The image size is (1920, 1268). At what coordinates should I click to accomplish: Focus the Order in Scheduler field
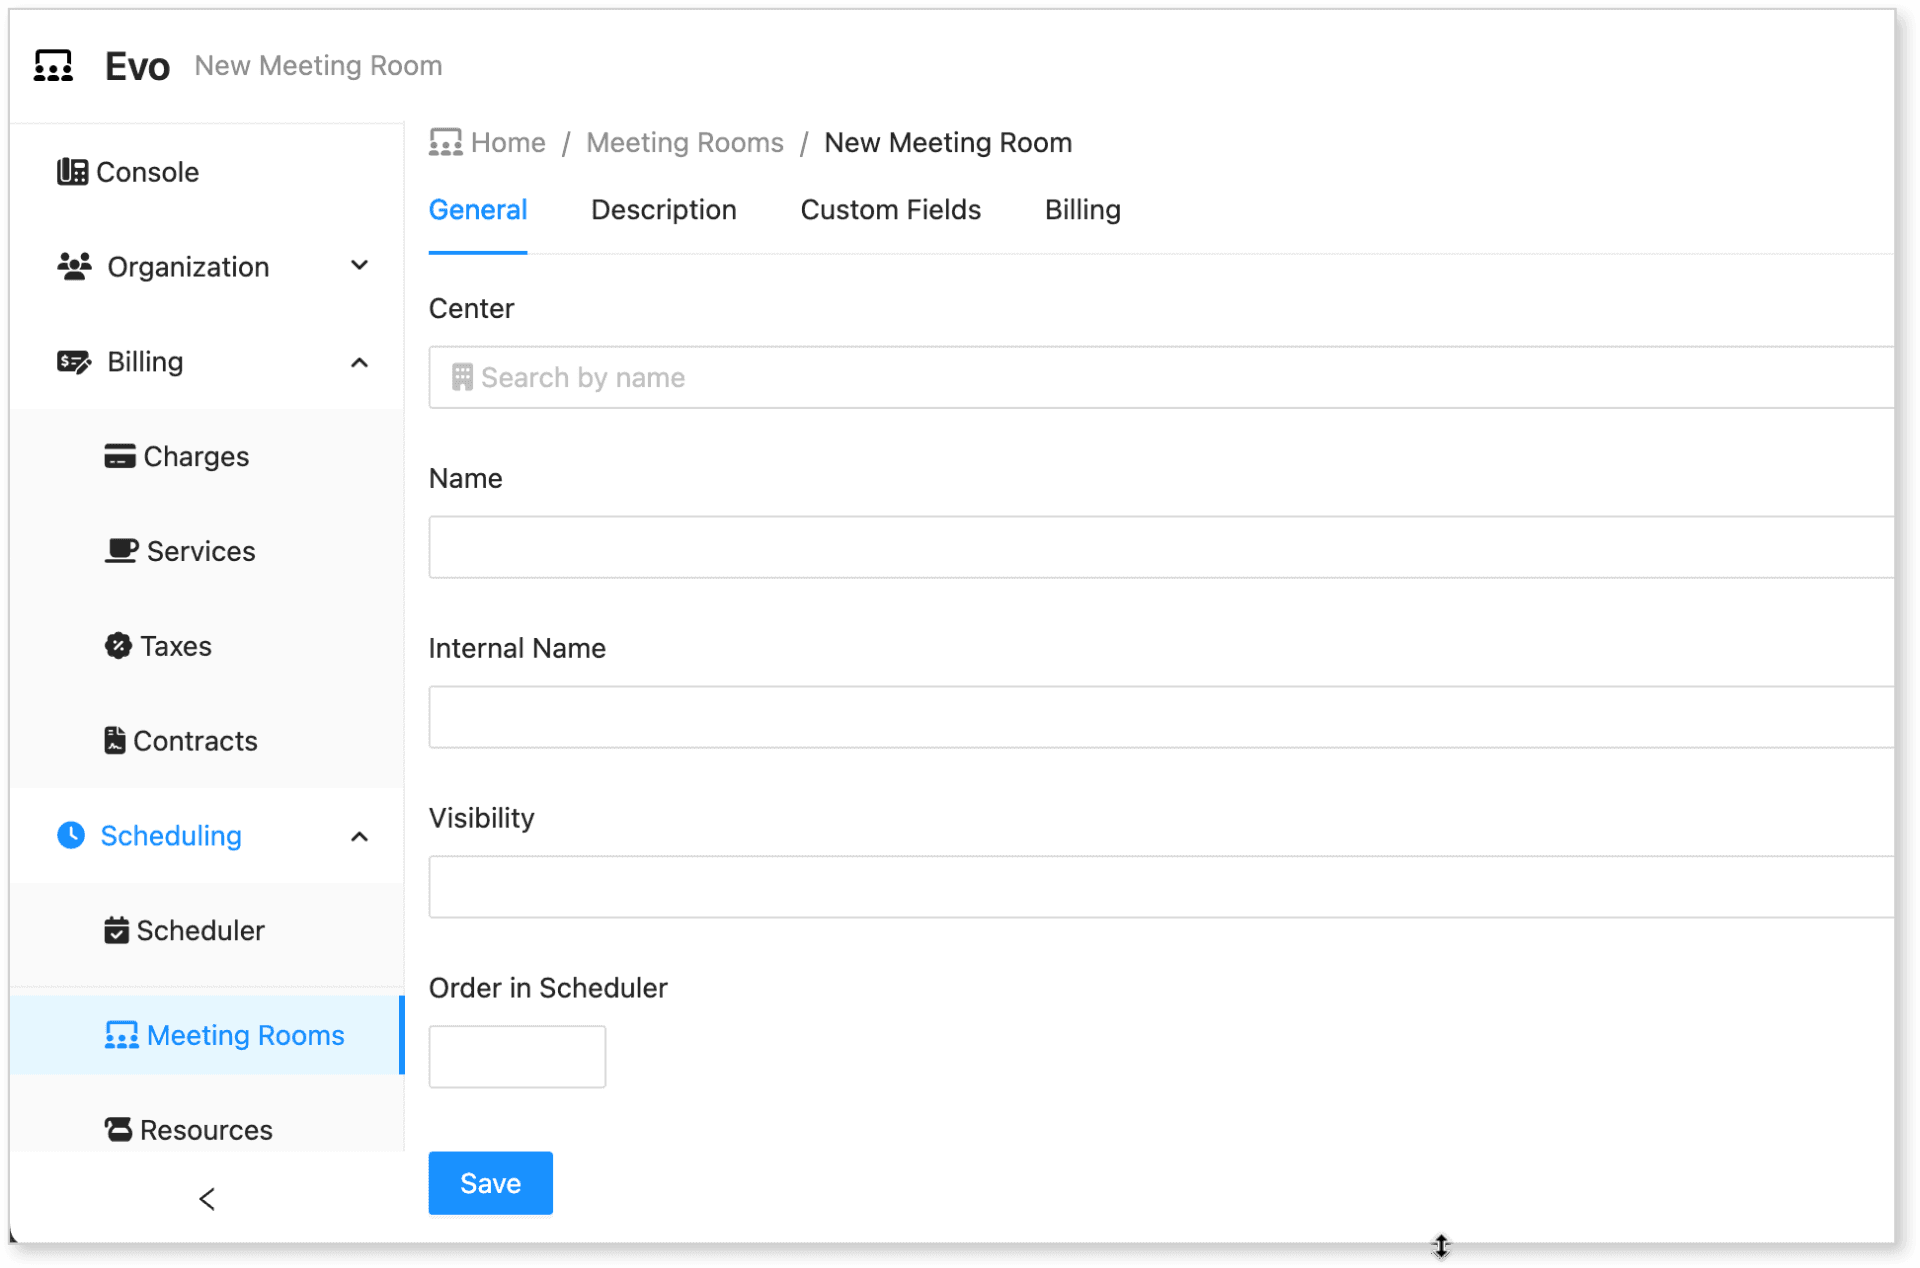click(x=517, y=1057)
